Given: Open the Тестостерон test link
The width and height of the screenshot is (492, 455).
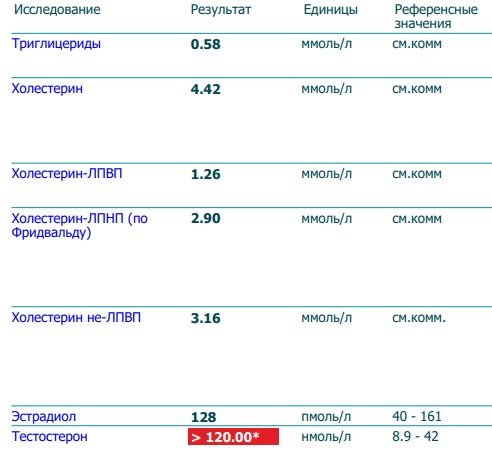Looking at the screenshot, I should (49, 437).
